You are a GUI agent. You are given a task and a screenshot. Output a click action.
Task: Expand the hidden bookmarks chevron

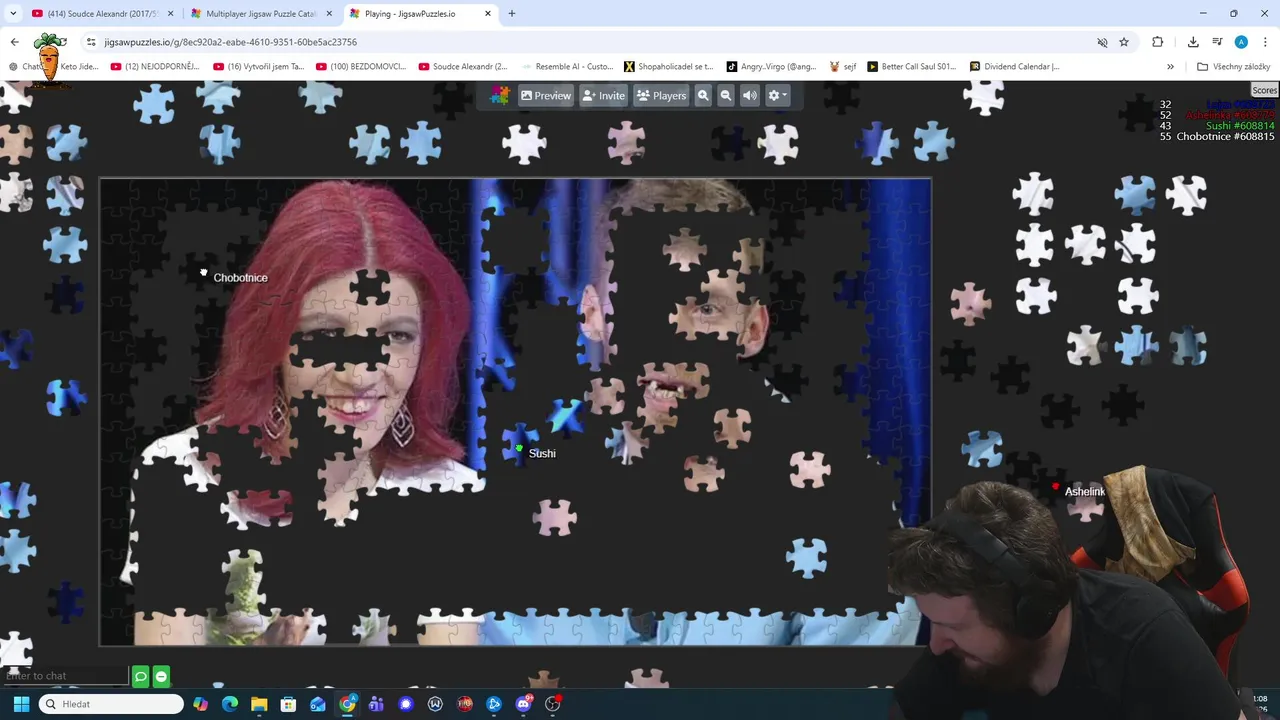(1170, 67)
